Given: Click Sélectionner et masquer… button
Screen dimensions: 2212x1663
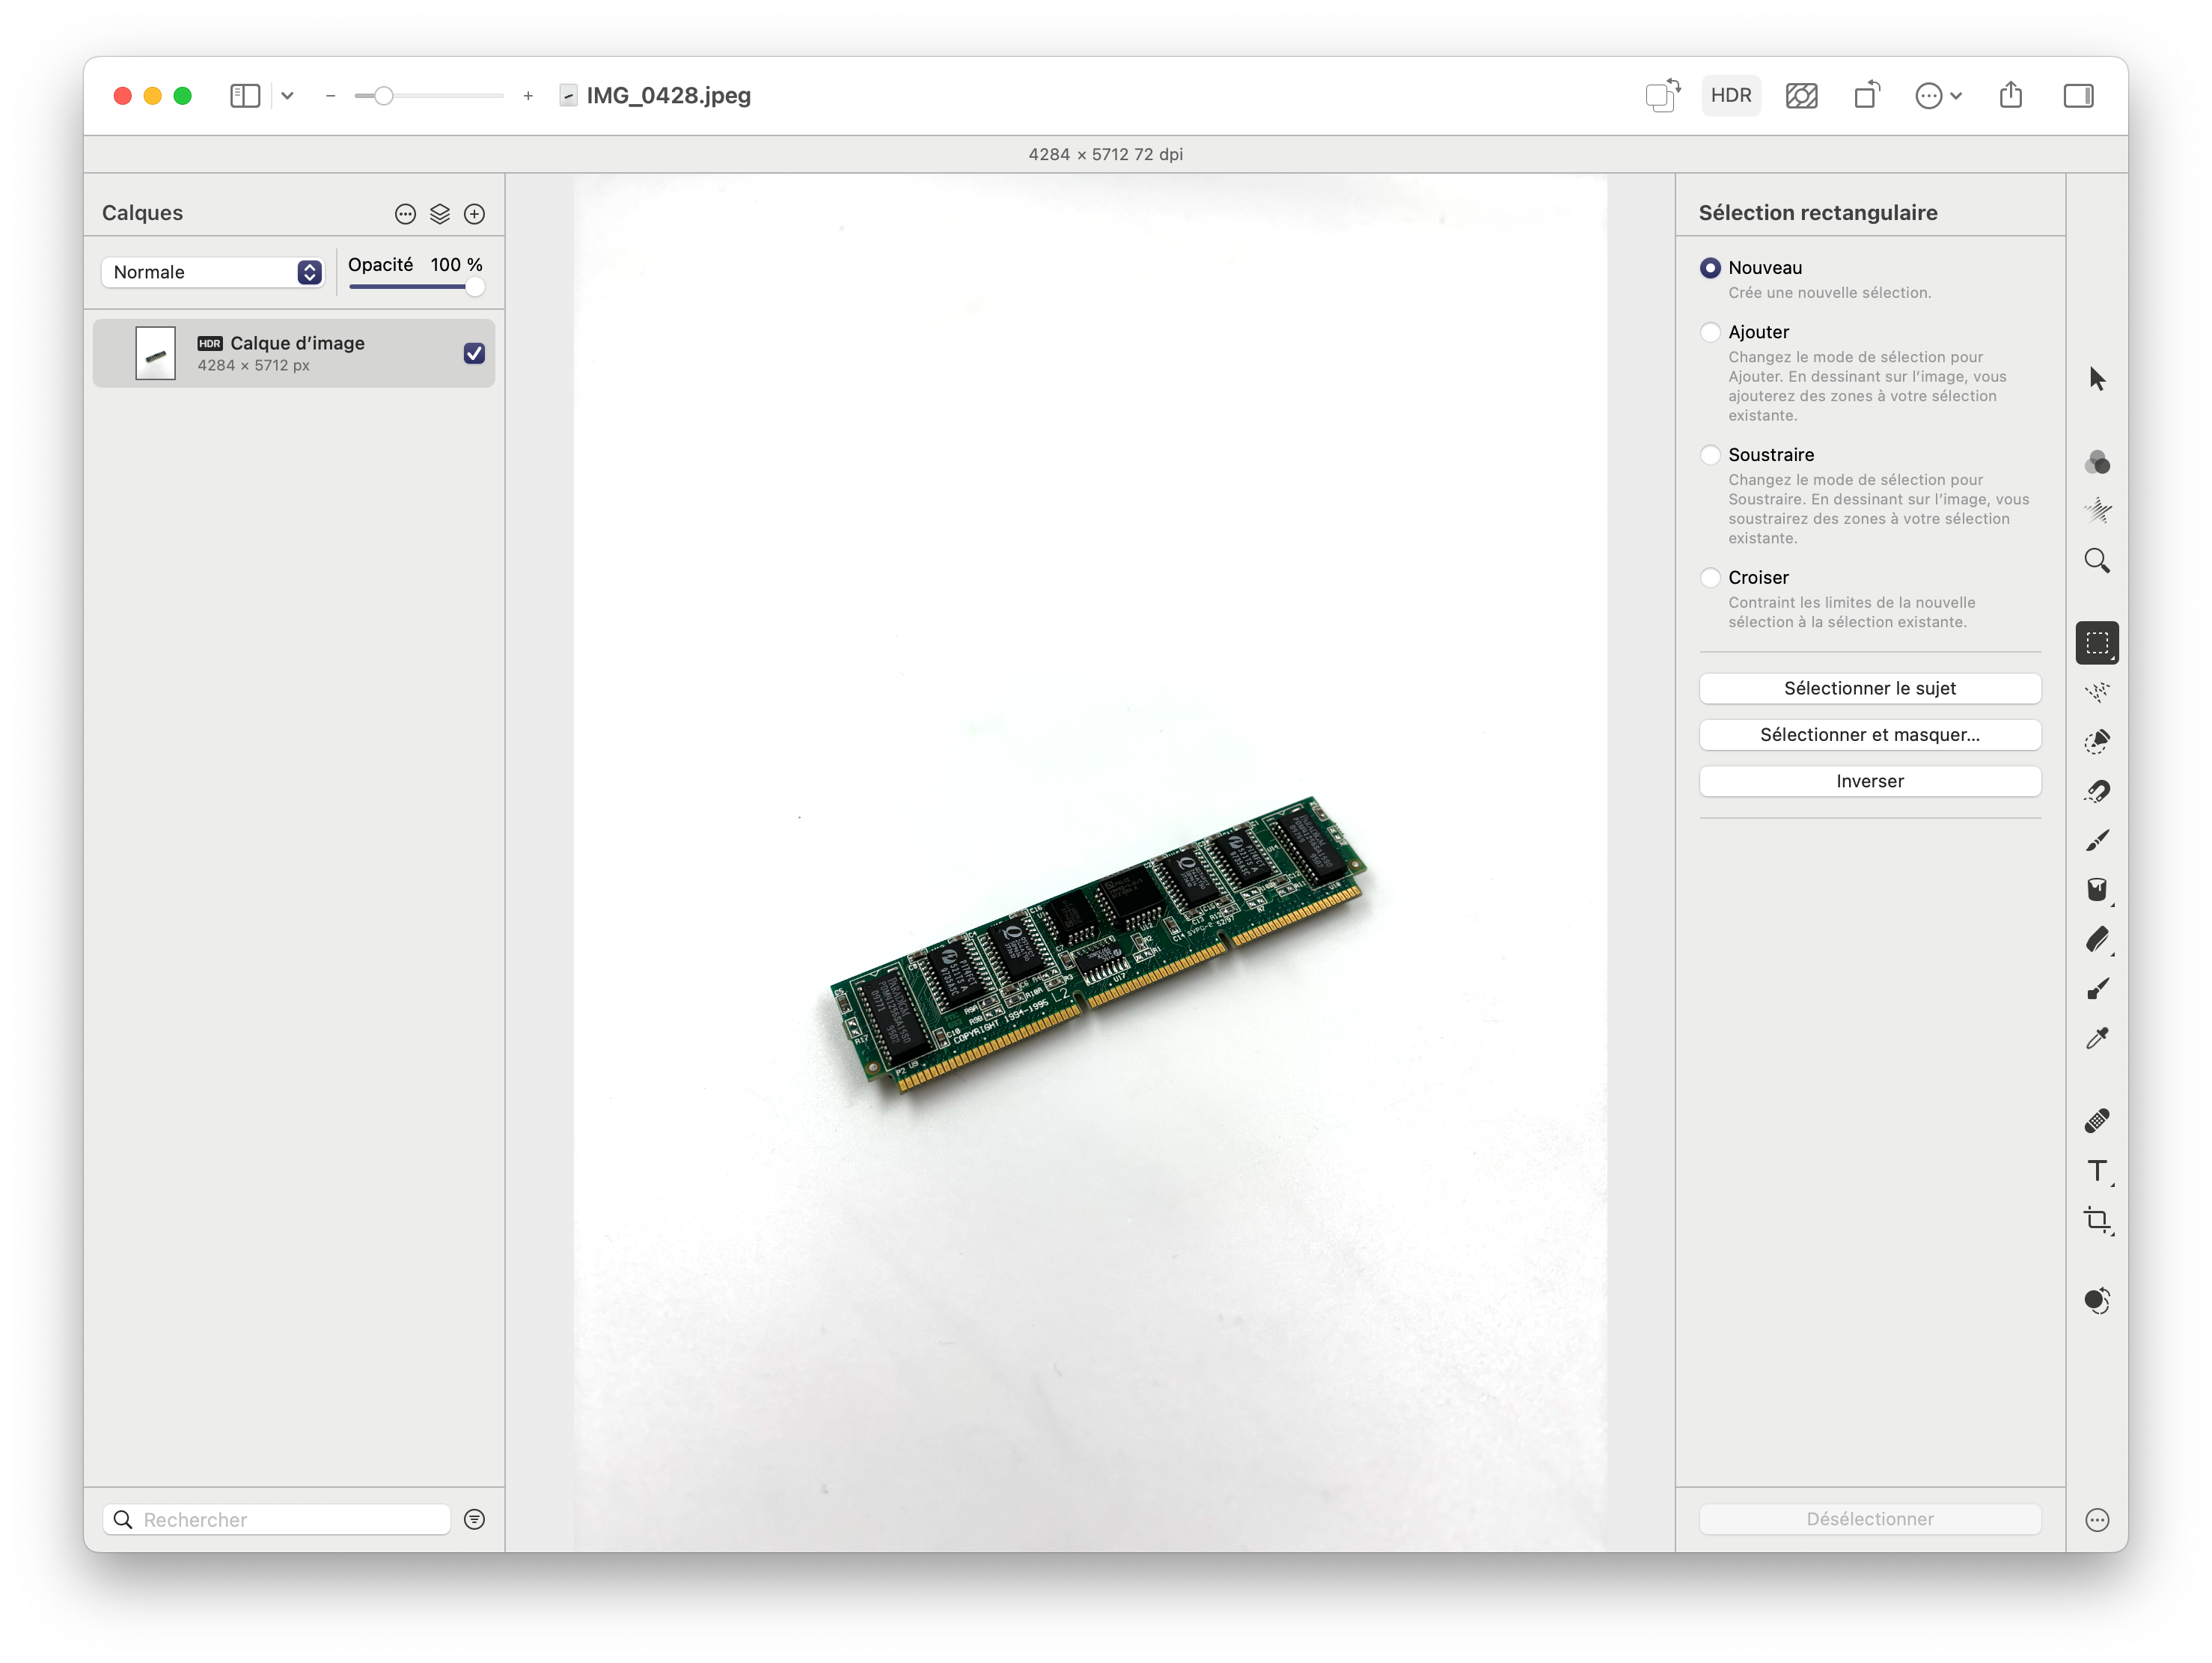Looking at the screenshot, I should pyautogui.click(x=1869, y=735).
